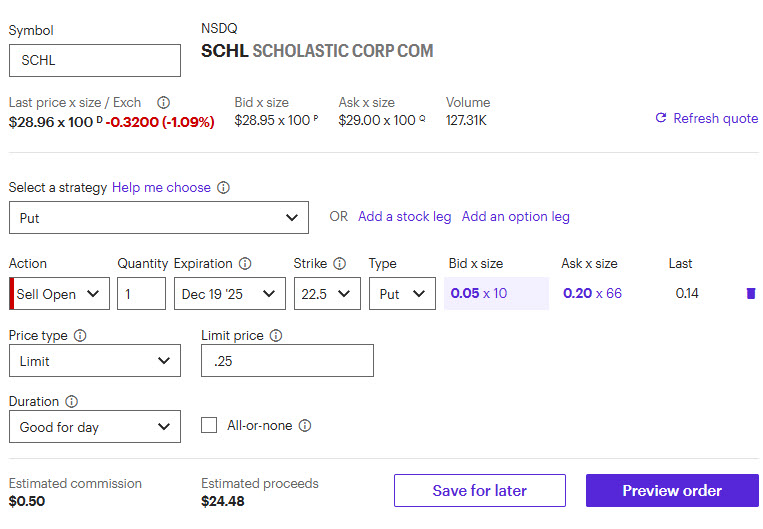Image resolution: width=763 pixels, height=529 pixels.
Task: Enable the All-or-none checkbox
Action: point(209,425)
